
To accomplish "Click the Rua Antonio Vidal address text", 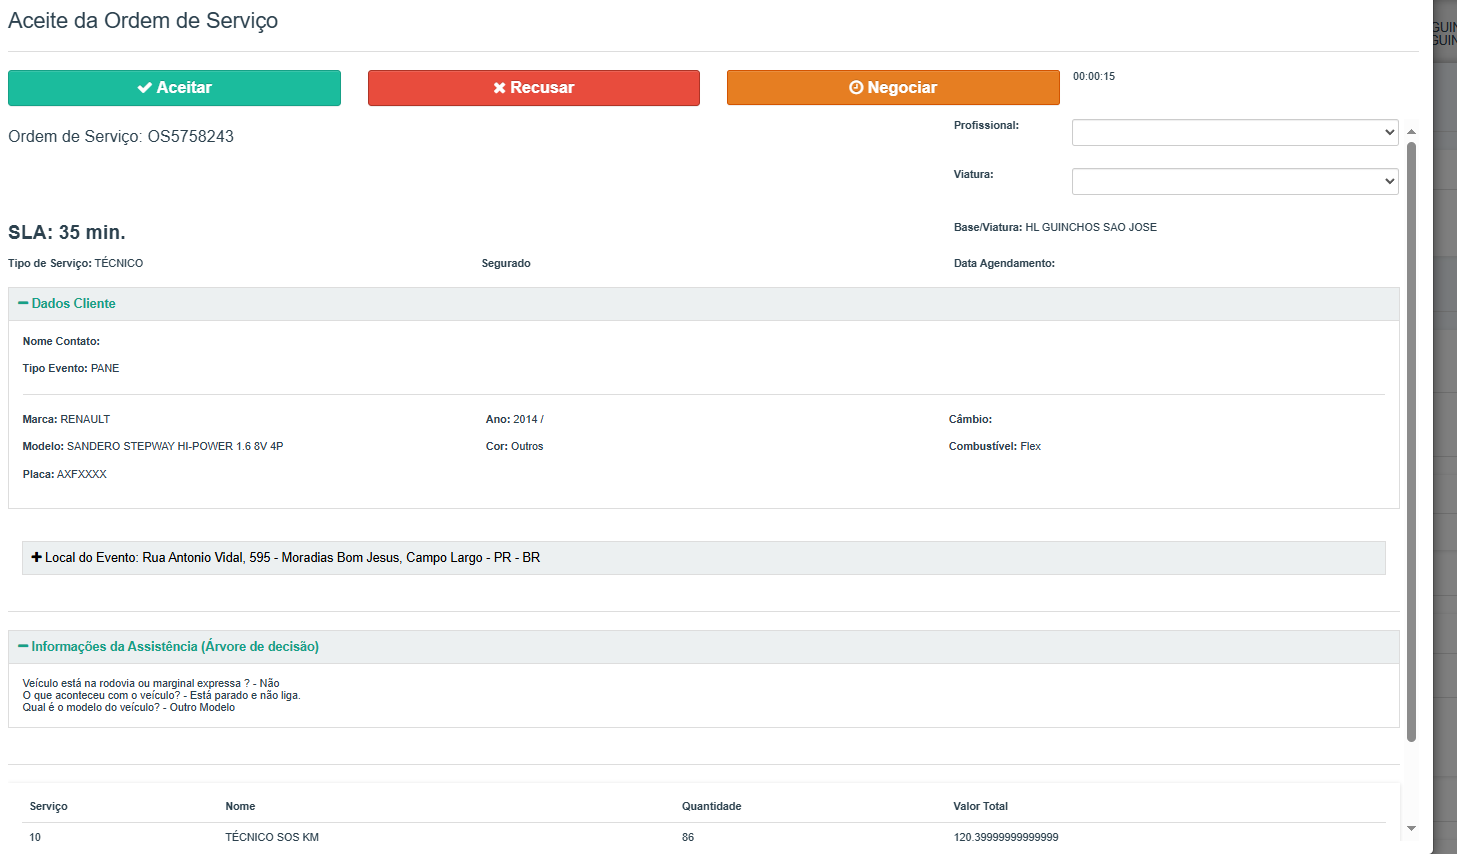I will point(341,557).
